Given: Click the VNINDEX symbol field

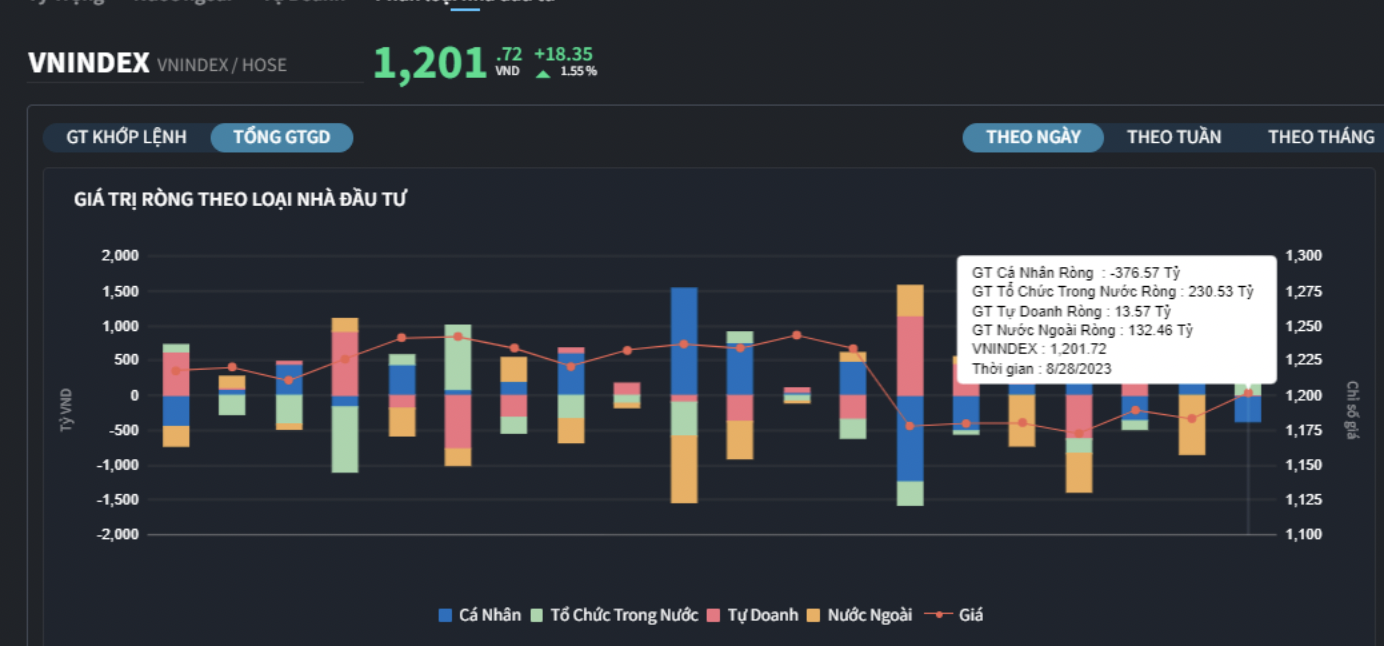Looking at the screenshot, I should (x=89, y=64).
